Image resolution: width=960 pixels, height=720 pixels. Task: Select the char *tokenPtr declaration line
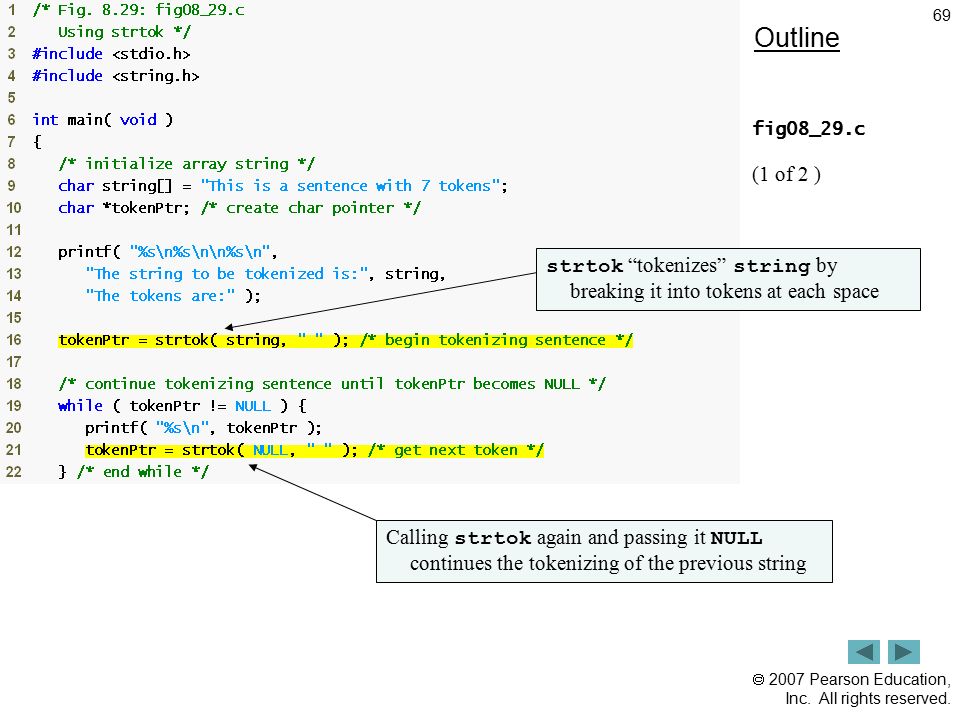239,208
